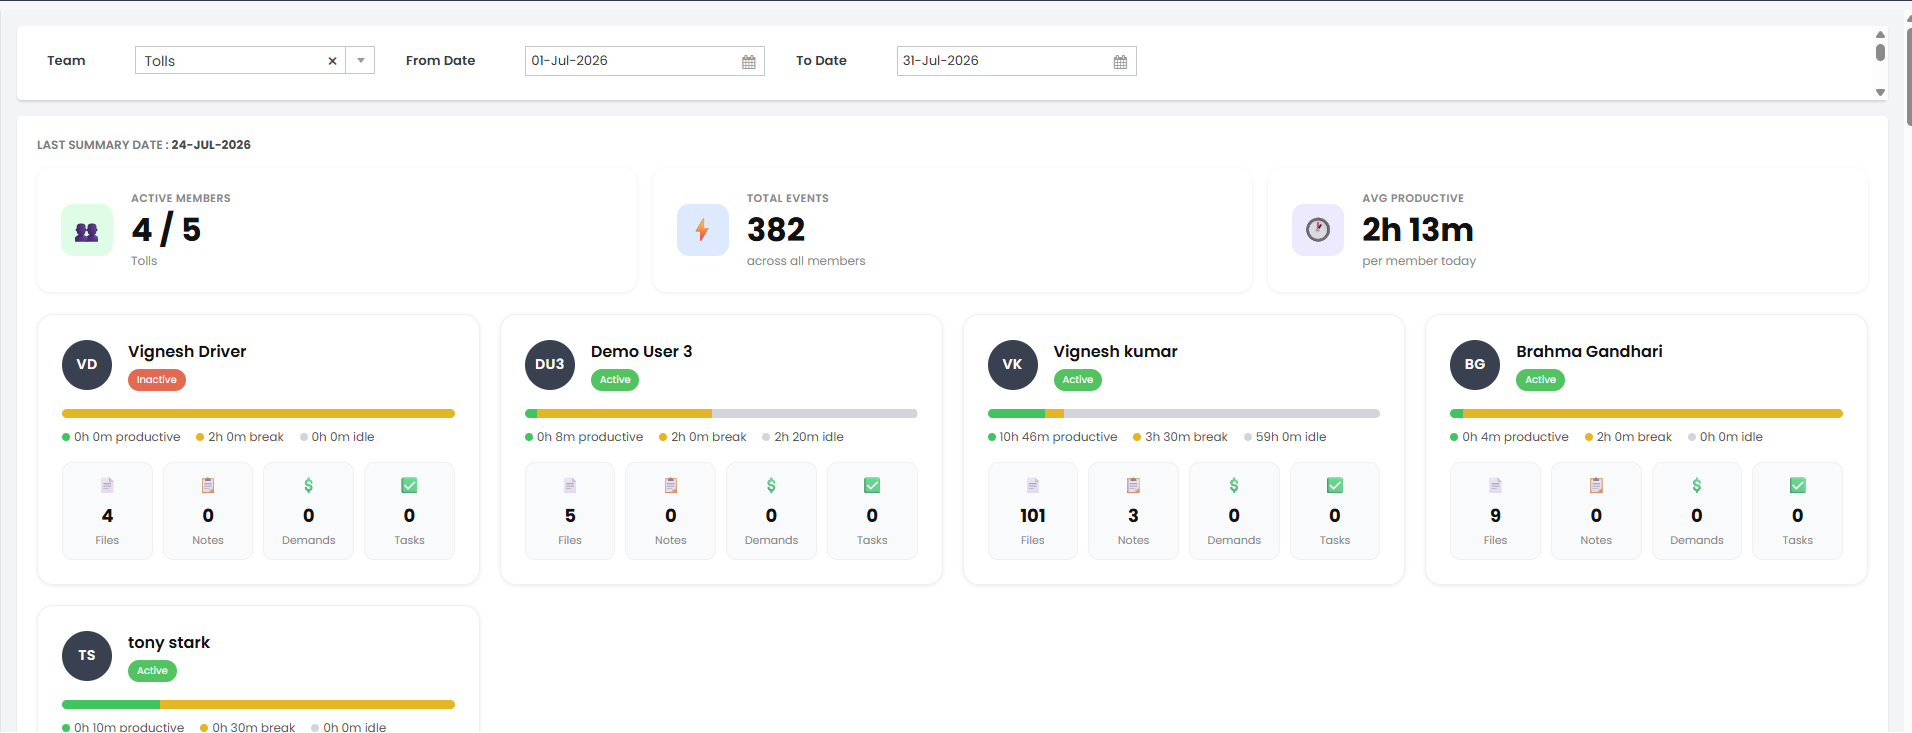Click the VK avatar for Vignesh kumar
Screen dimensions: 1912x733
coord(1012,365)
